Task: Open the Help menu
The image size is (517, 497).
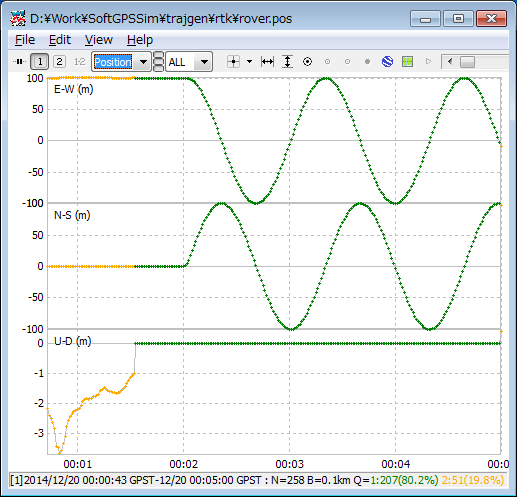Action: (x=140, y=40)
